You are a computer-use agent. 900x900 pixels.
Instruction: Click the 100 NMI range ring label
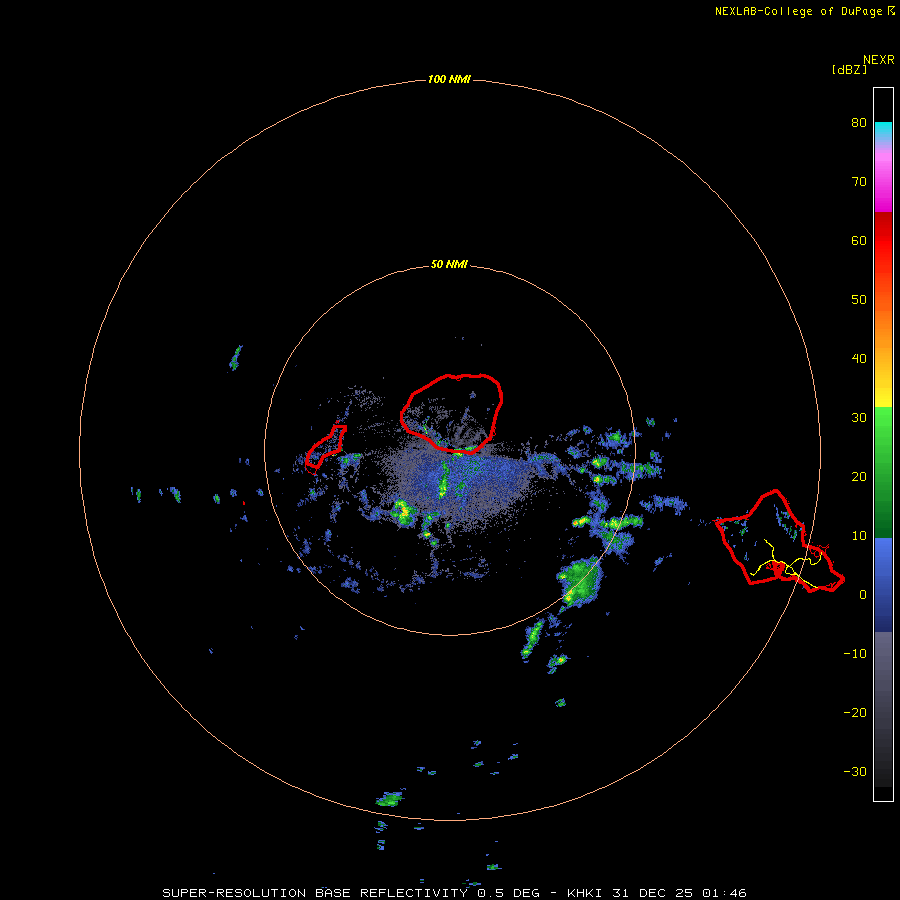[449, 79]
